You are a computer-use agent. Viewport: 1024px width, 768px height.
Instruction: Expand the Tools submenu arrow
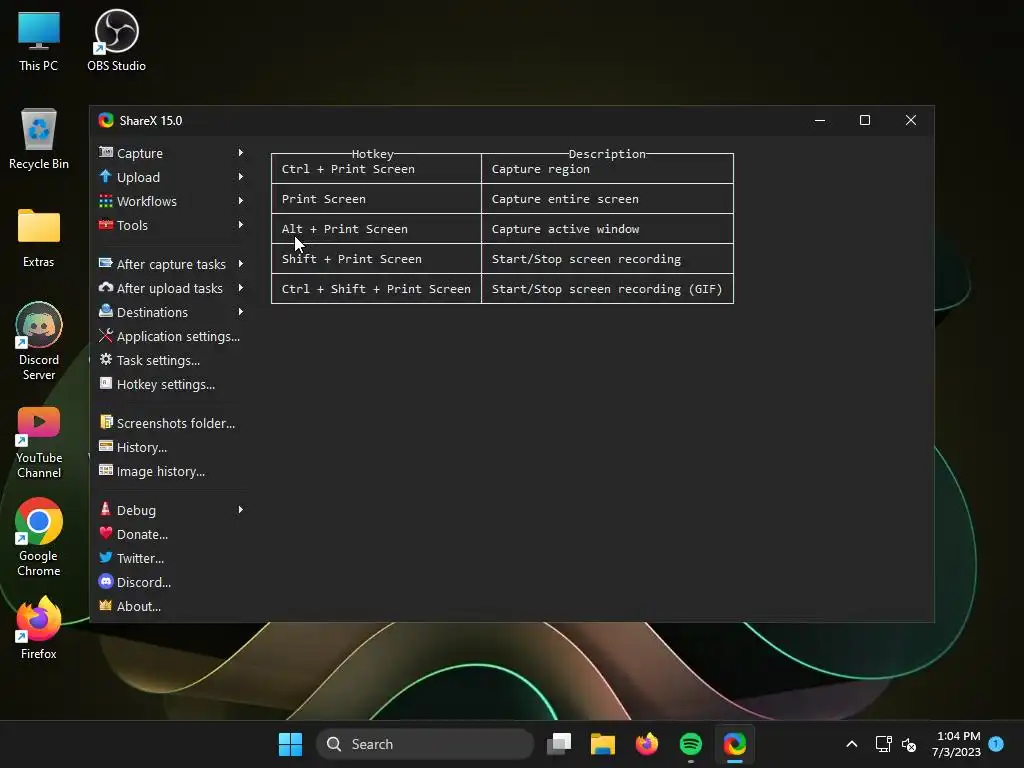pyautogui.click(x=240, y=225)
